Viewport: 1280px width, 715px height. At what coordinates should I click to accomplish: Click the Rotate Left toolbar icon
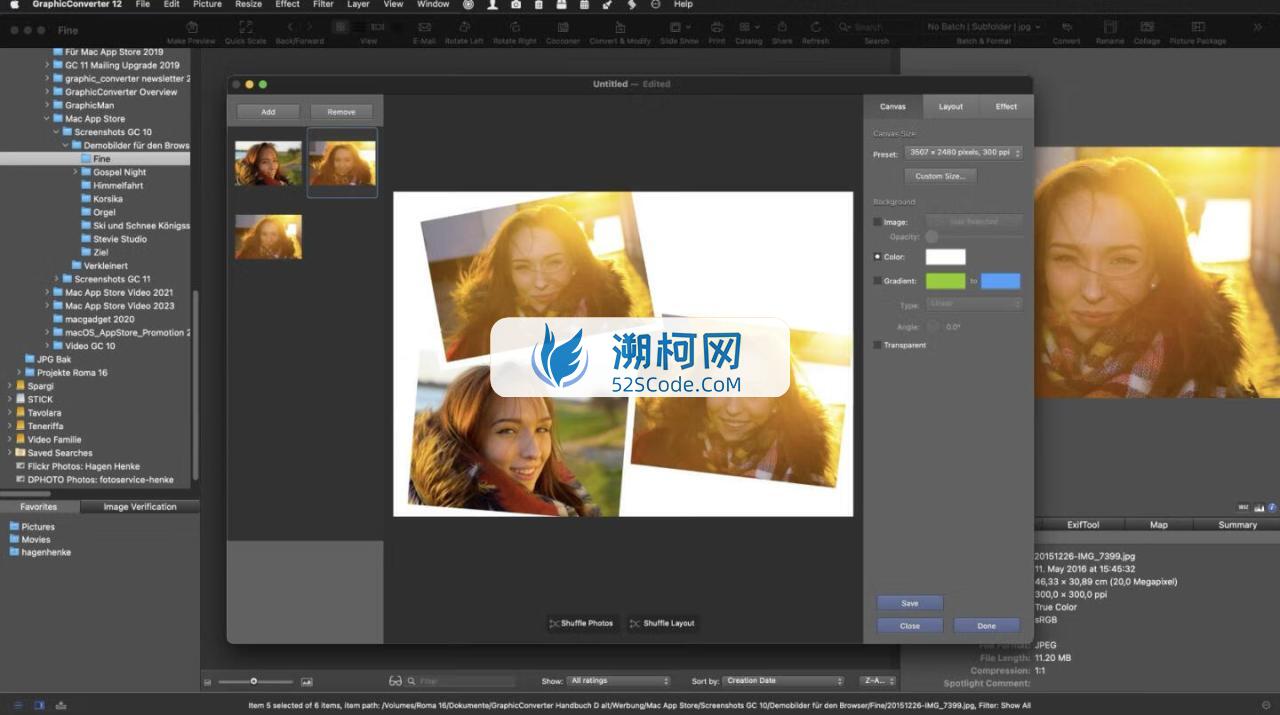tap(464, 27)
